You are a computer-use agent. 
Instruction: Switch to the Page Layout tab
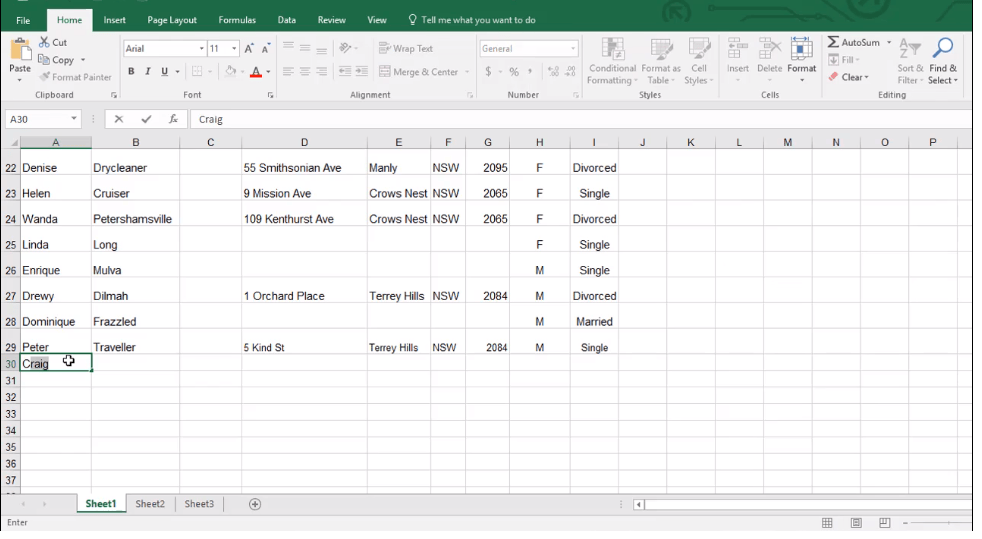pos(172,20)
